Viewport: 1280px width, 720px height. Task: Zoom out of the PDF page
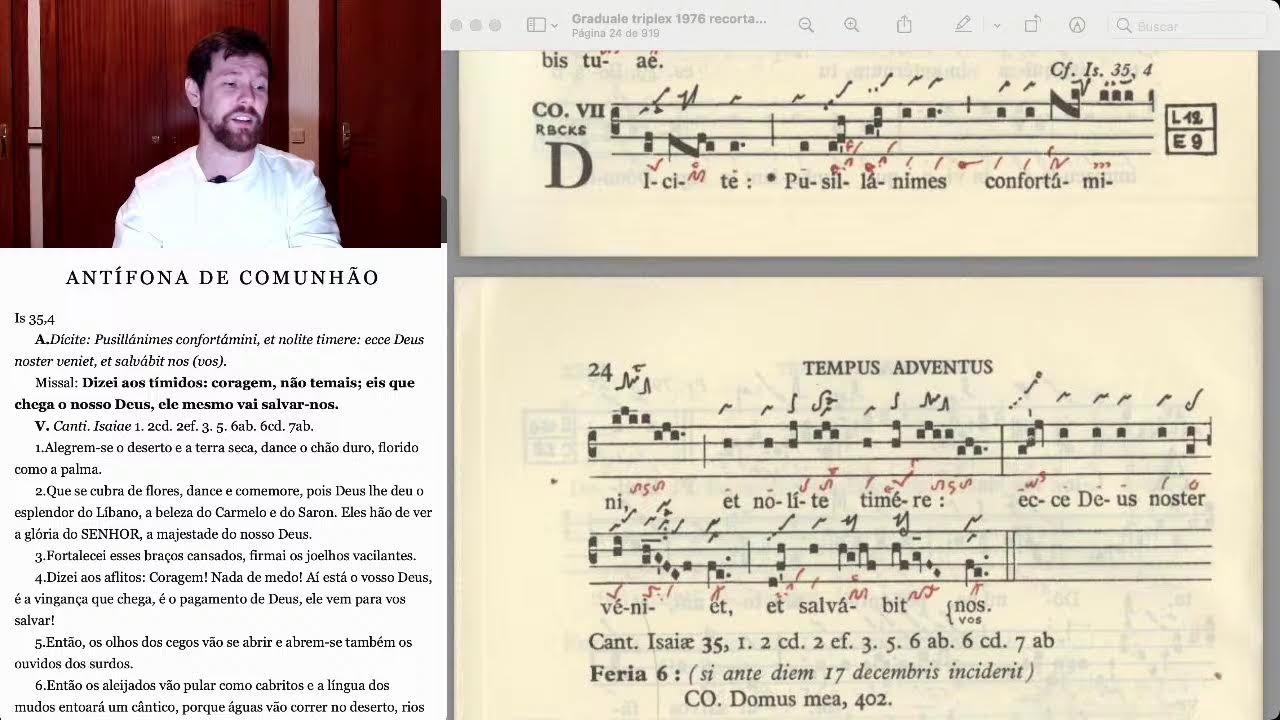[806, 25]
